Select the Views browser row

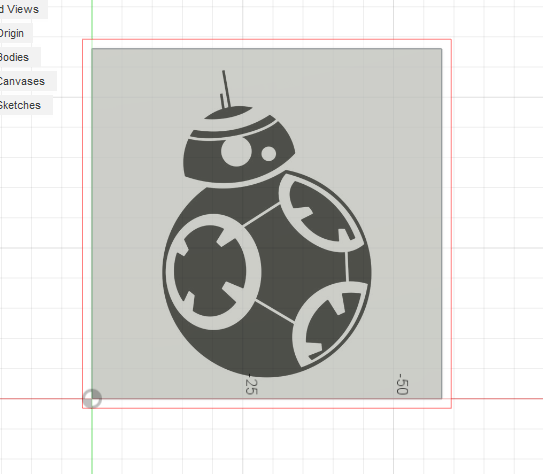pos(23,9)
